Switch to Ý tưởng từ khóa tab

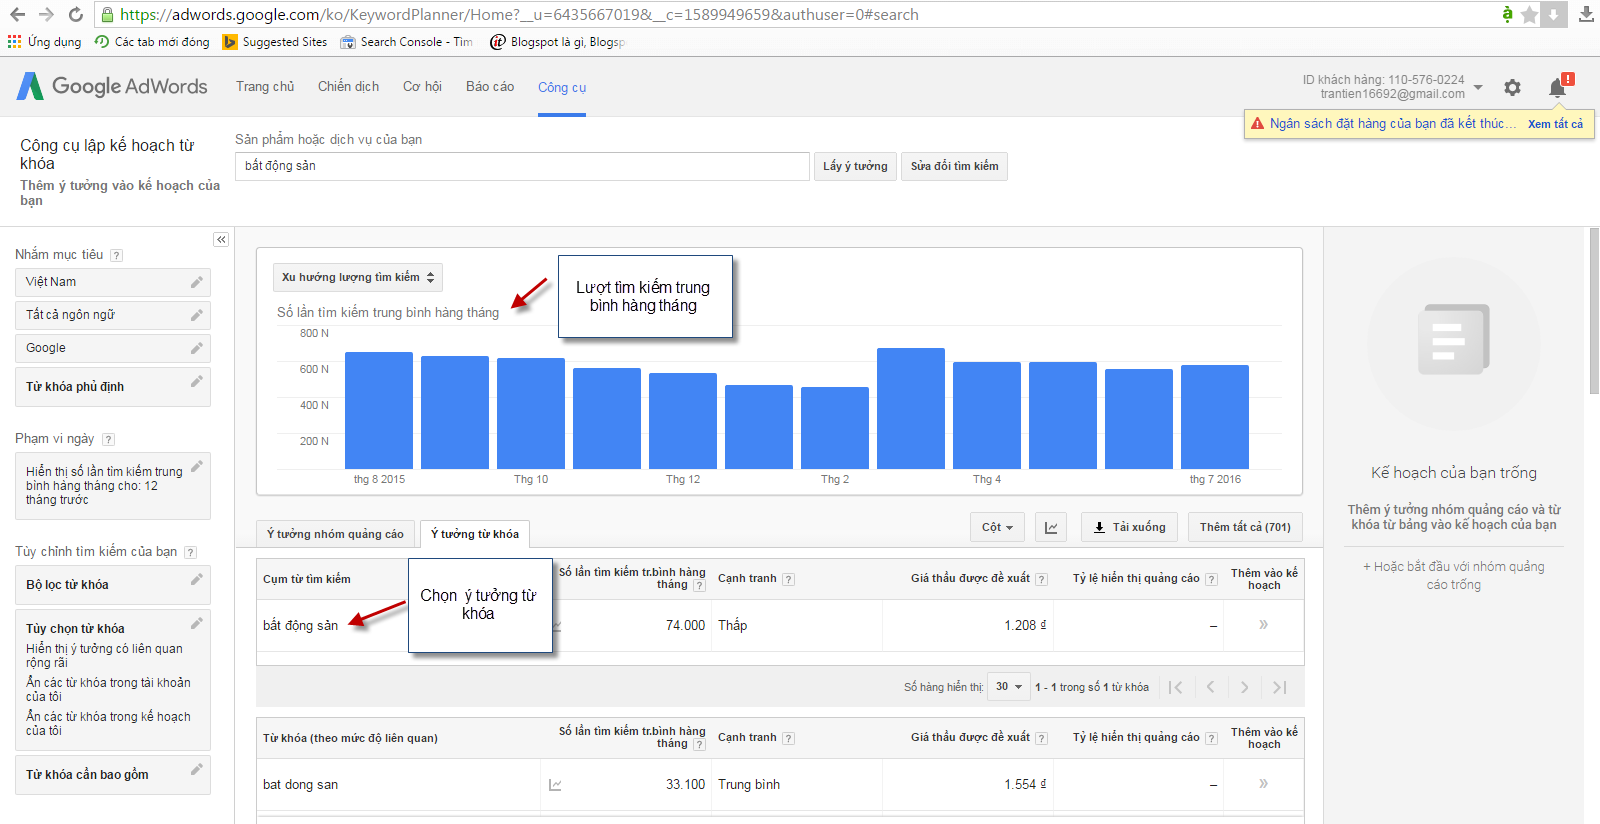point(475,534)
